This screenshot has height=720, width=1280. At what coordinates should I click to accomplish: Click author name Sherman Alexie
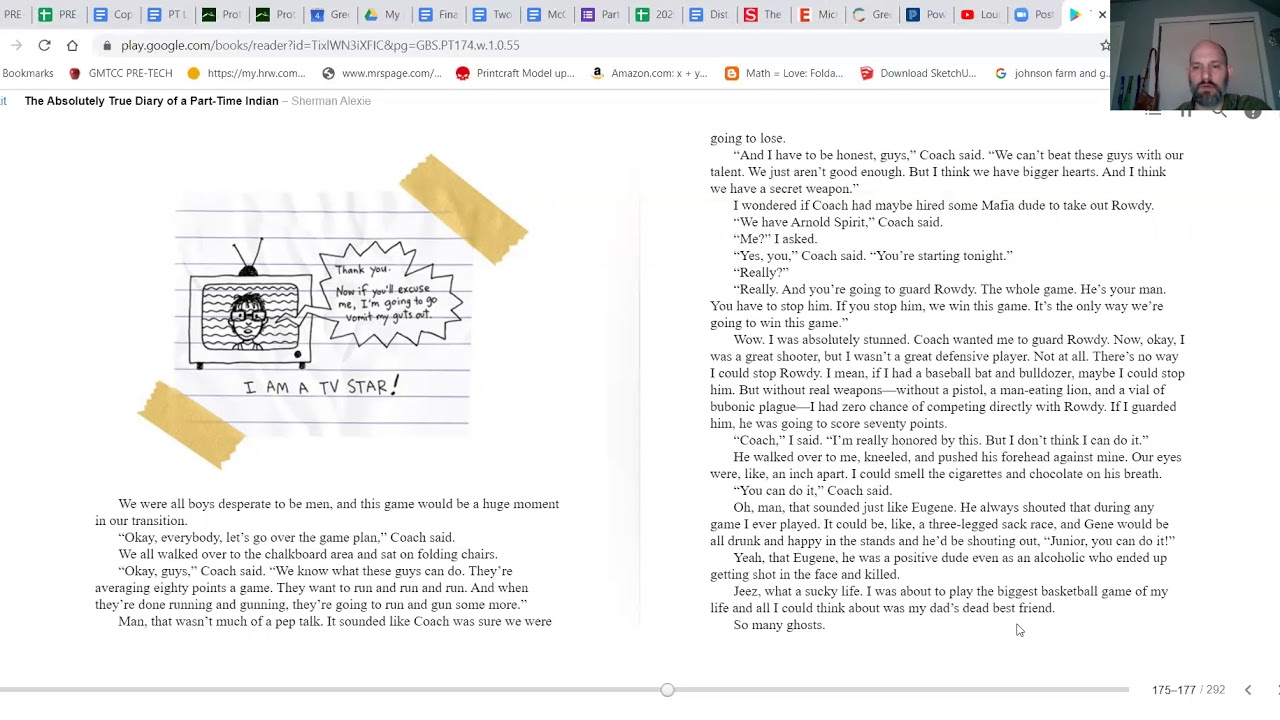point(331,101)
